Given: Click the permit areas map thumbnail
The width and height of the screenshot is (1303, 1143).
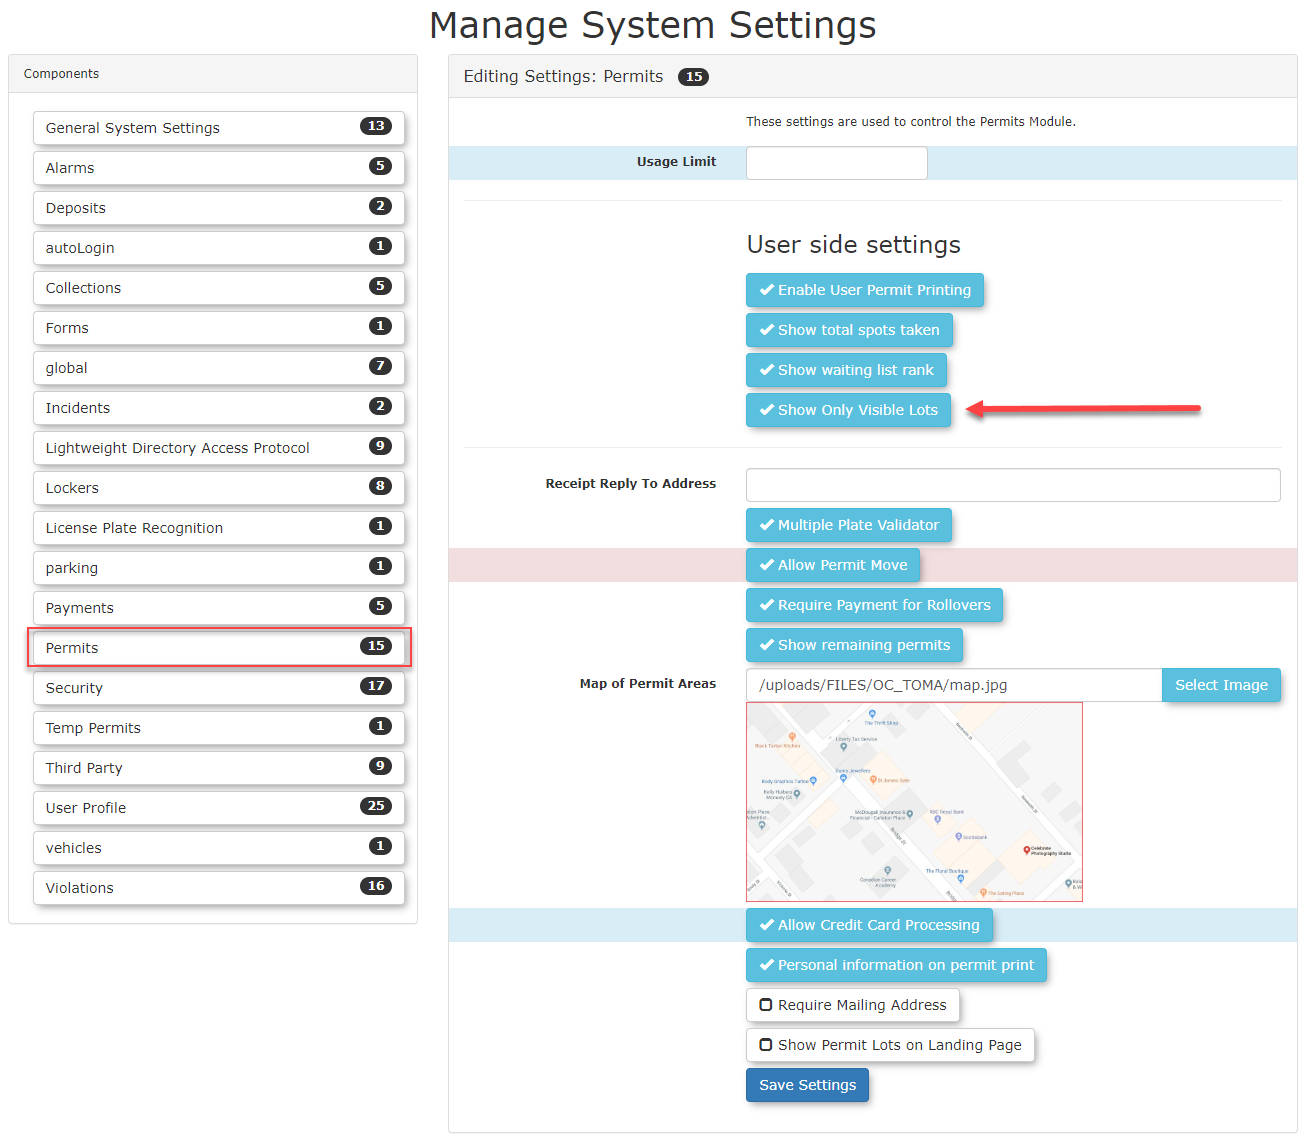Looking at the screenshot, I should 914,802.
